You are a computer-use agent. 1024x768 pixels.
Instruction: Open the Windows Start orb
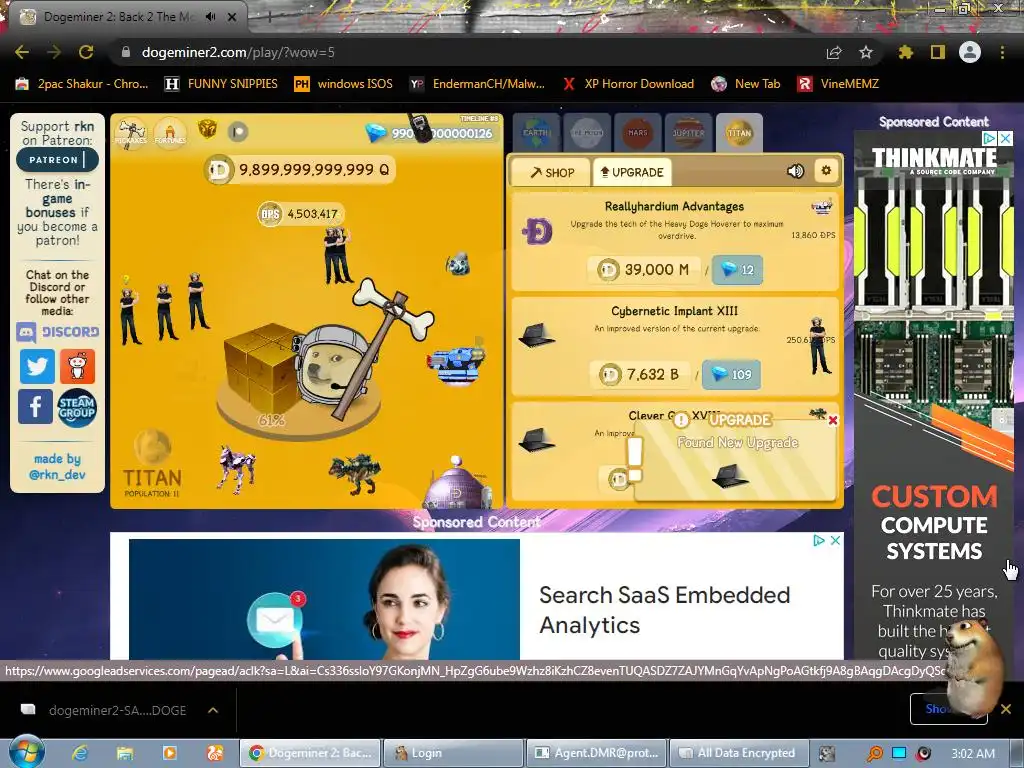[26, 752]
